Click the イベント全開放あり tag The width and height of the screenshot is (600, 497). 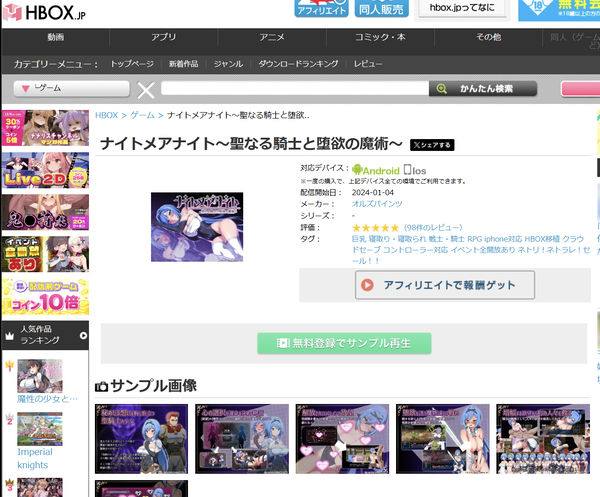(x=483, y=250)
